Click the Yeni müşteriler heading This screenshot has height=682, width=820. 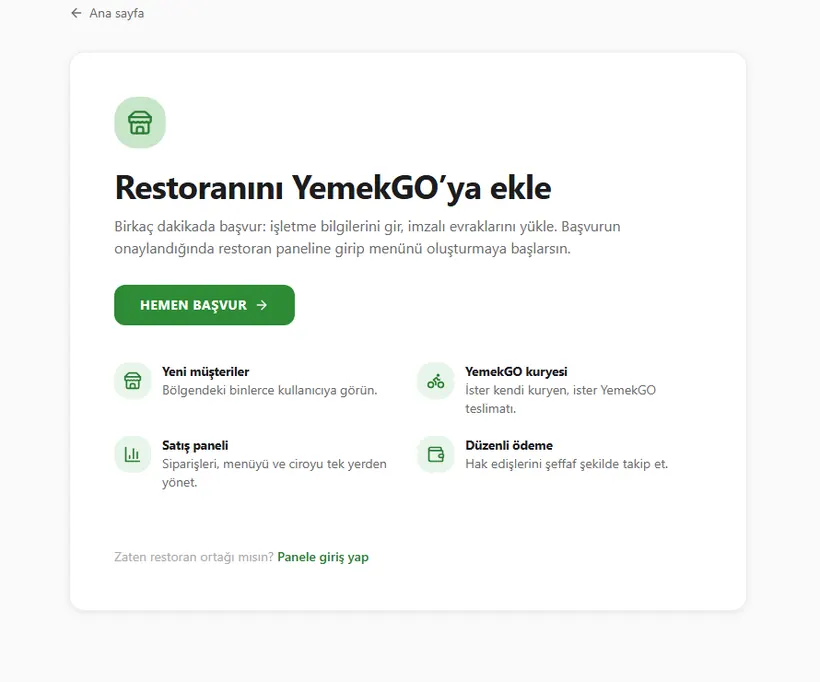[x=206, y=372]
